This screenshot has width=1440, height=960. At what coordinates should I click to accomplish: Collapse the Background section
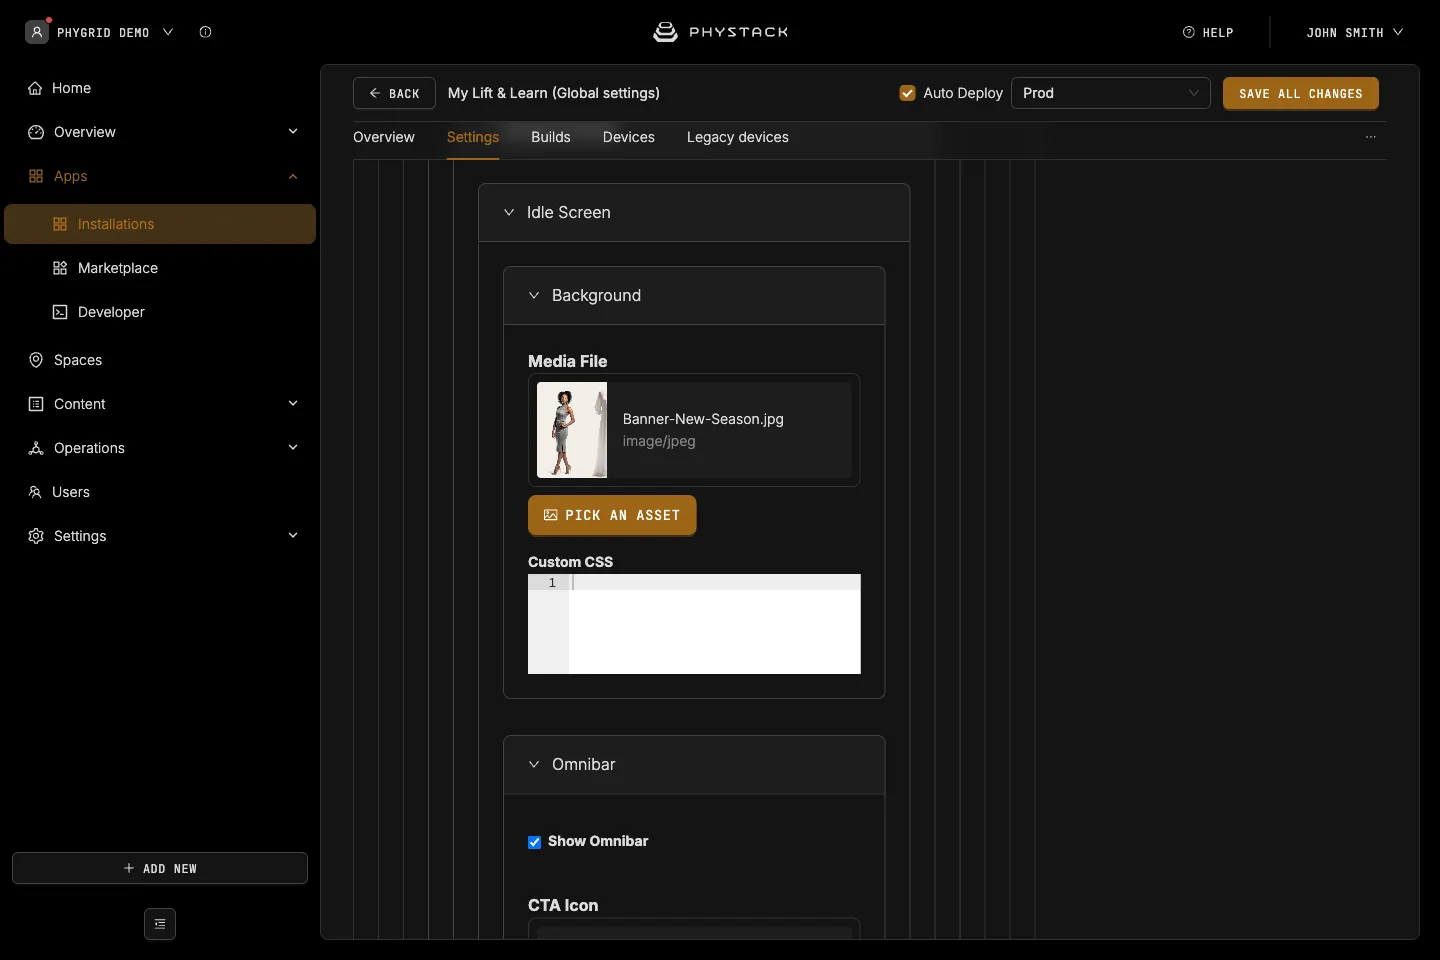click(534, 295)
